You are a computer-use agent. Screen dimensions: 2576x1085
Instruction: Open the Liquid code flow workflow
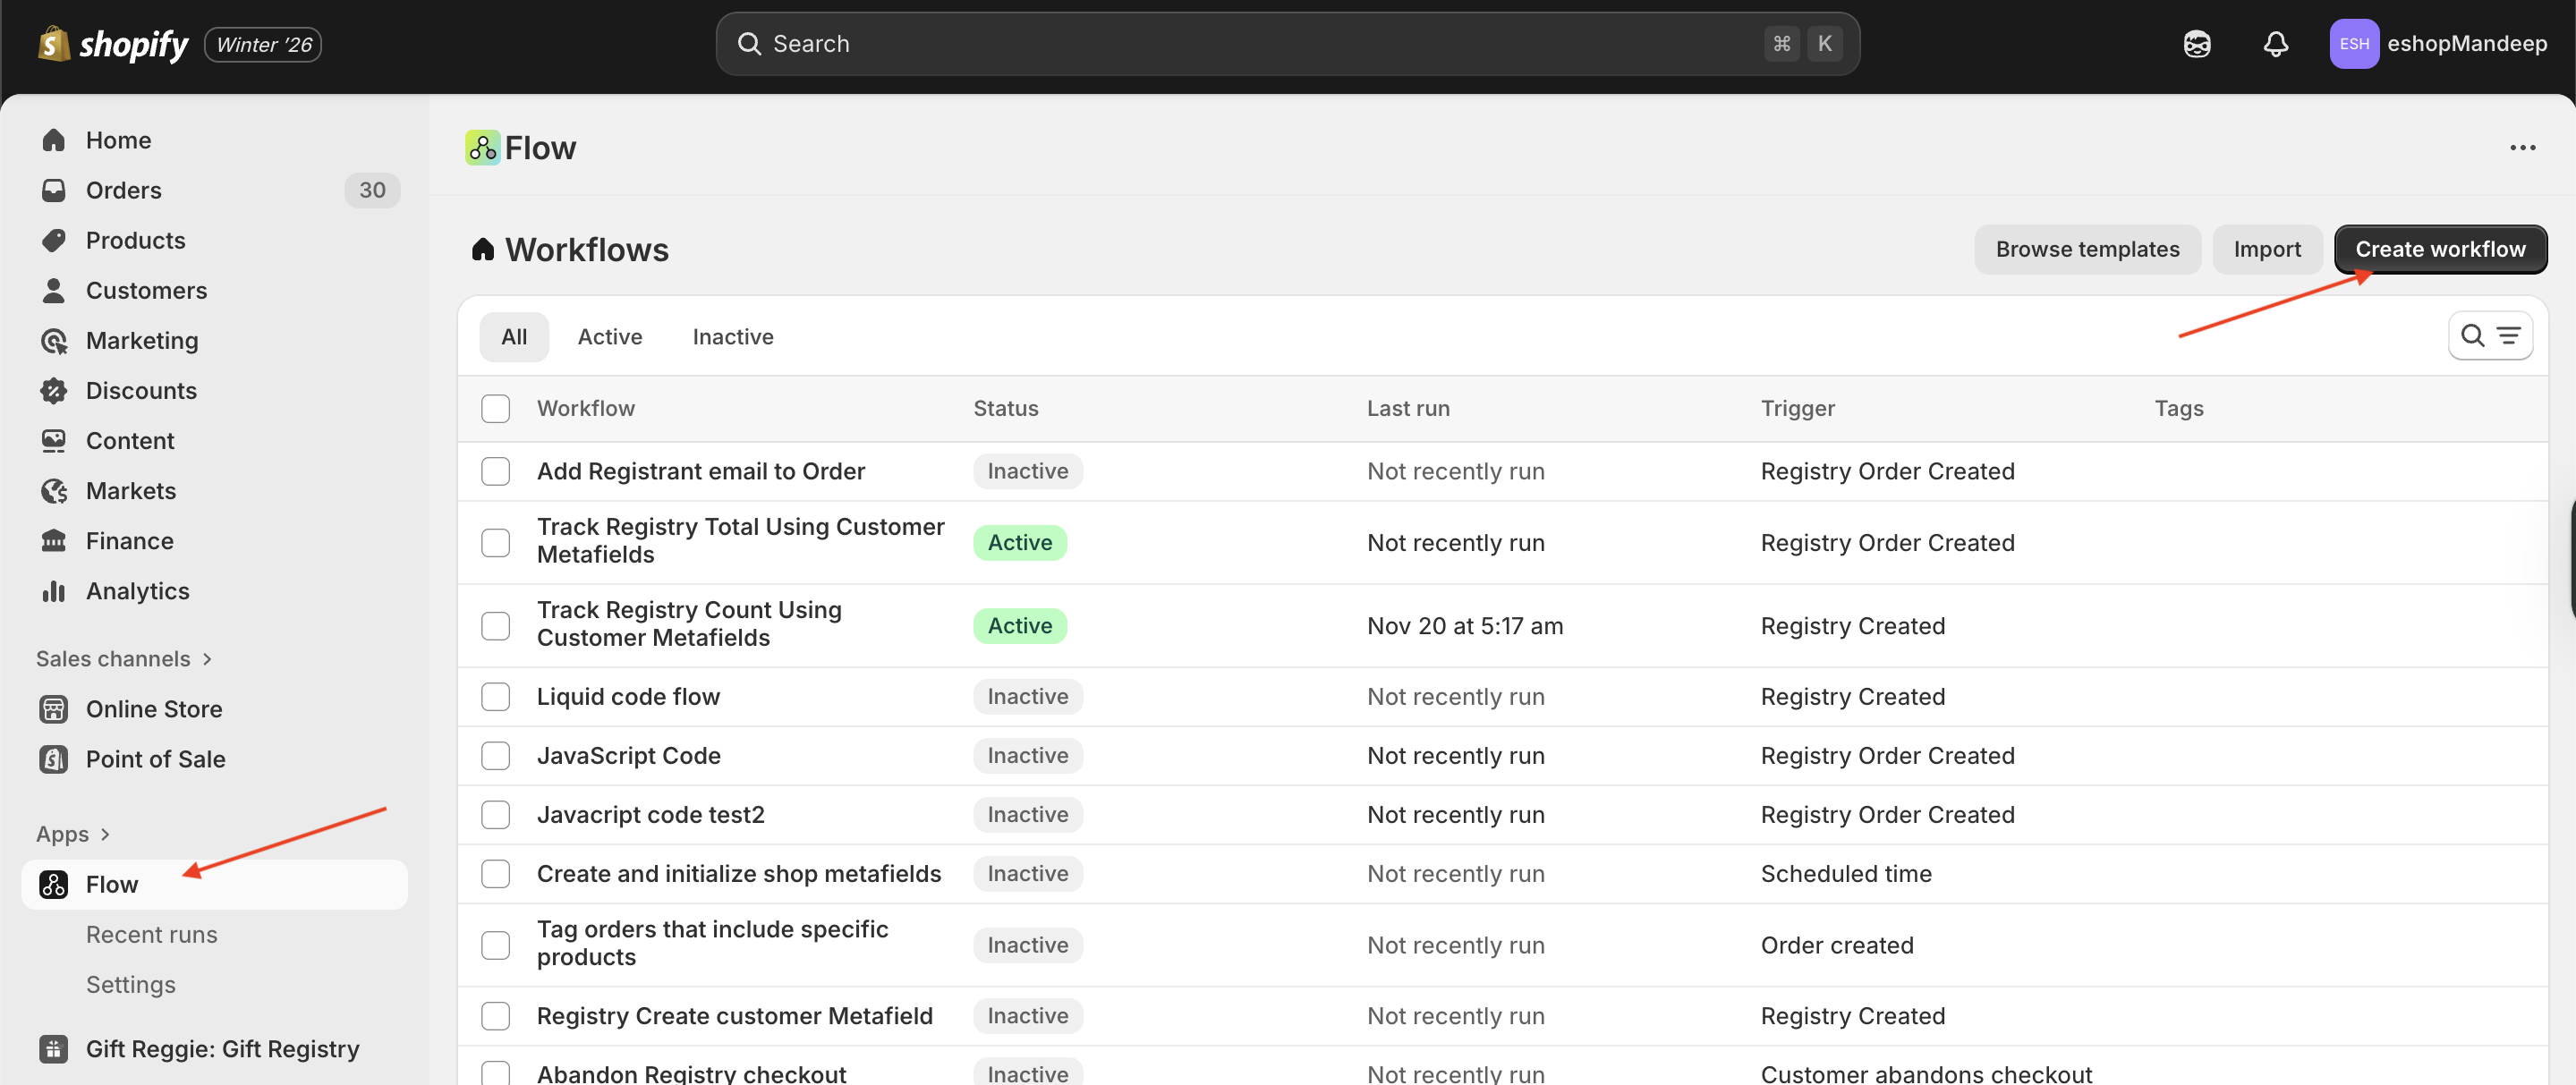coord(628,696)
